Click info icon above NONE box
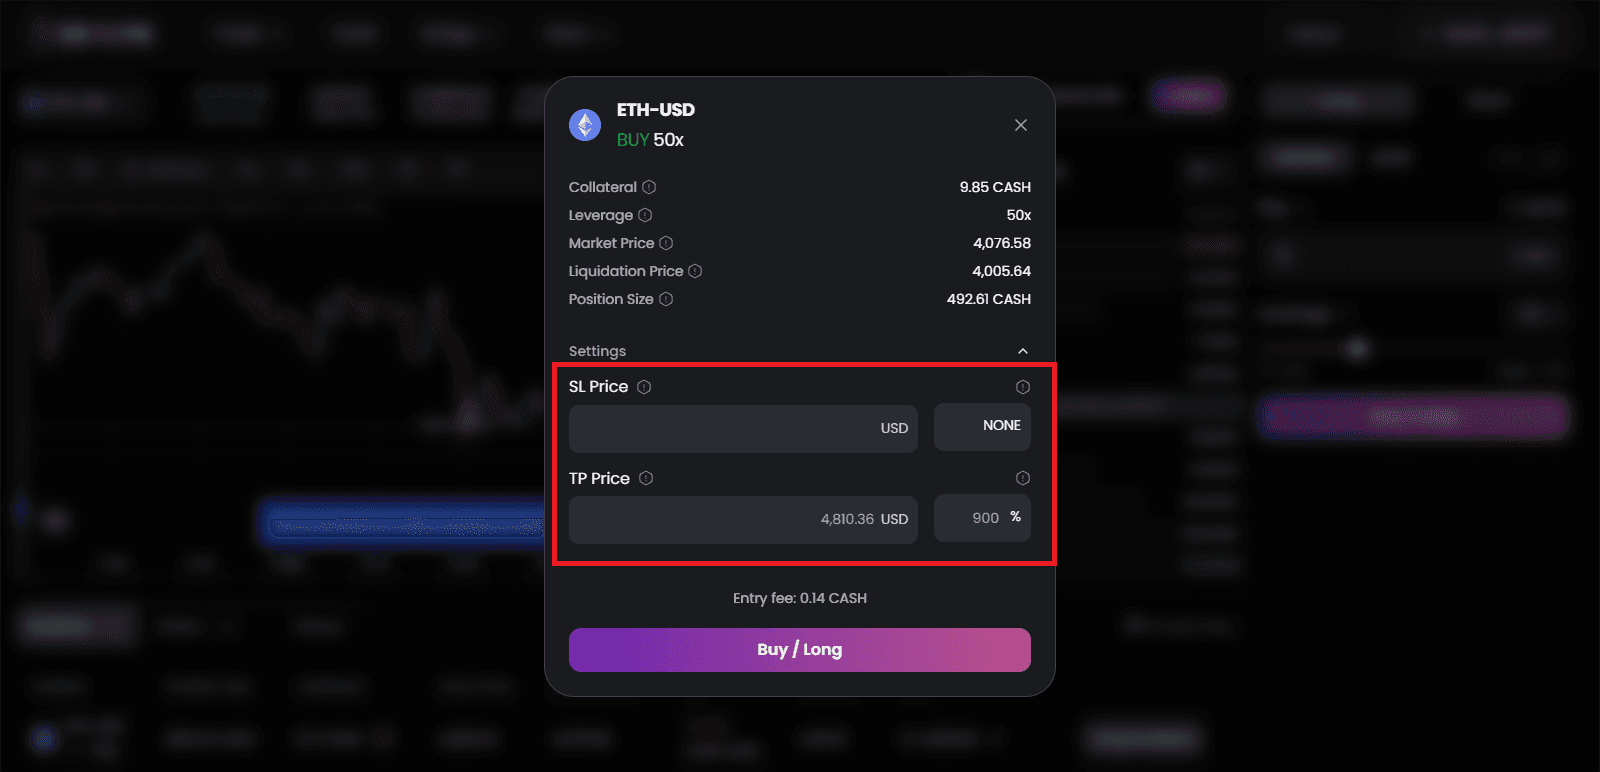 pos(1023,387)
